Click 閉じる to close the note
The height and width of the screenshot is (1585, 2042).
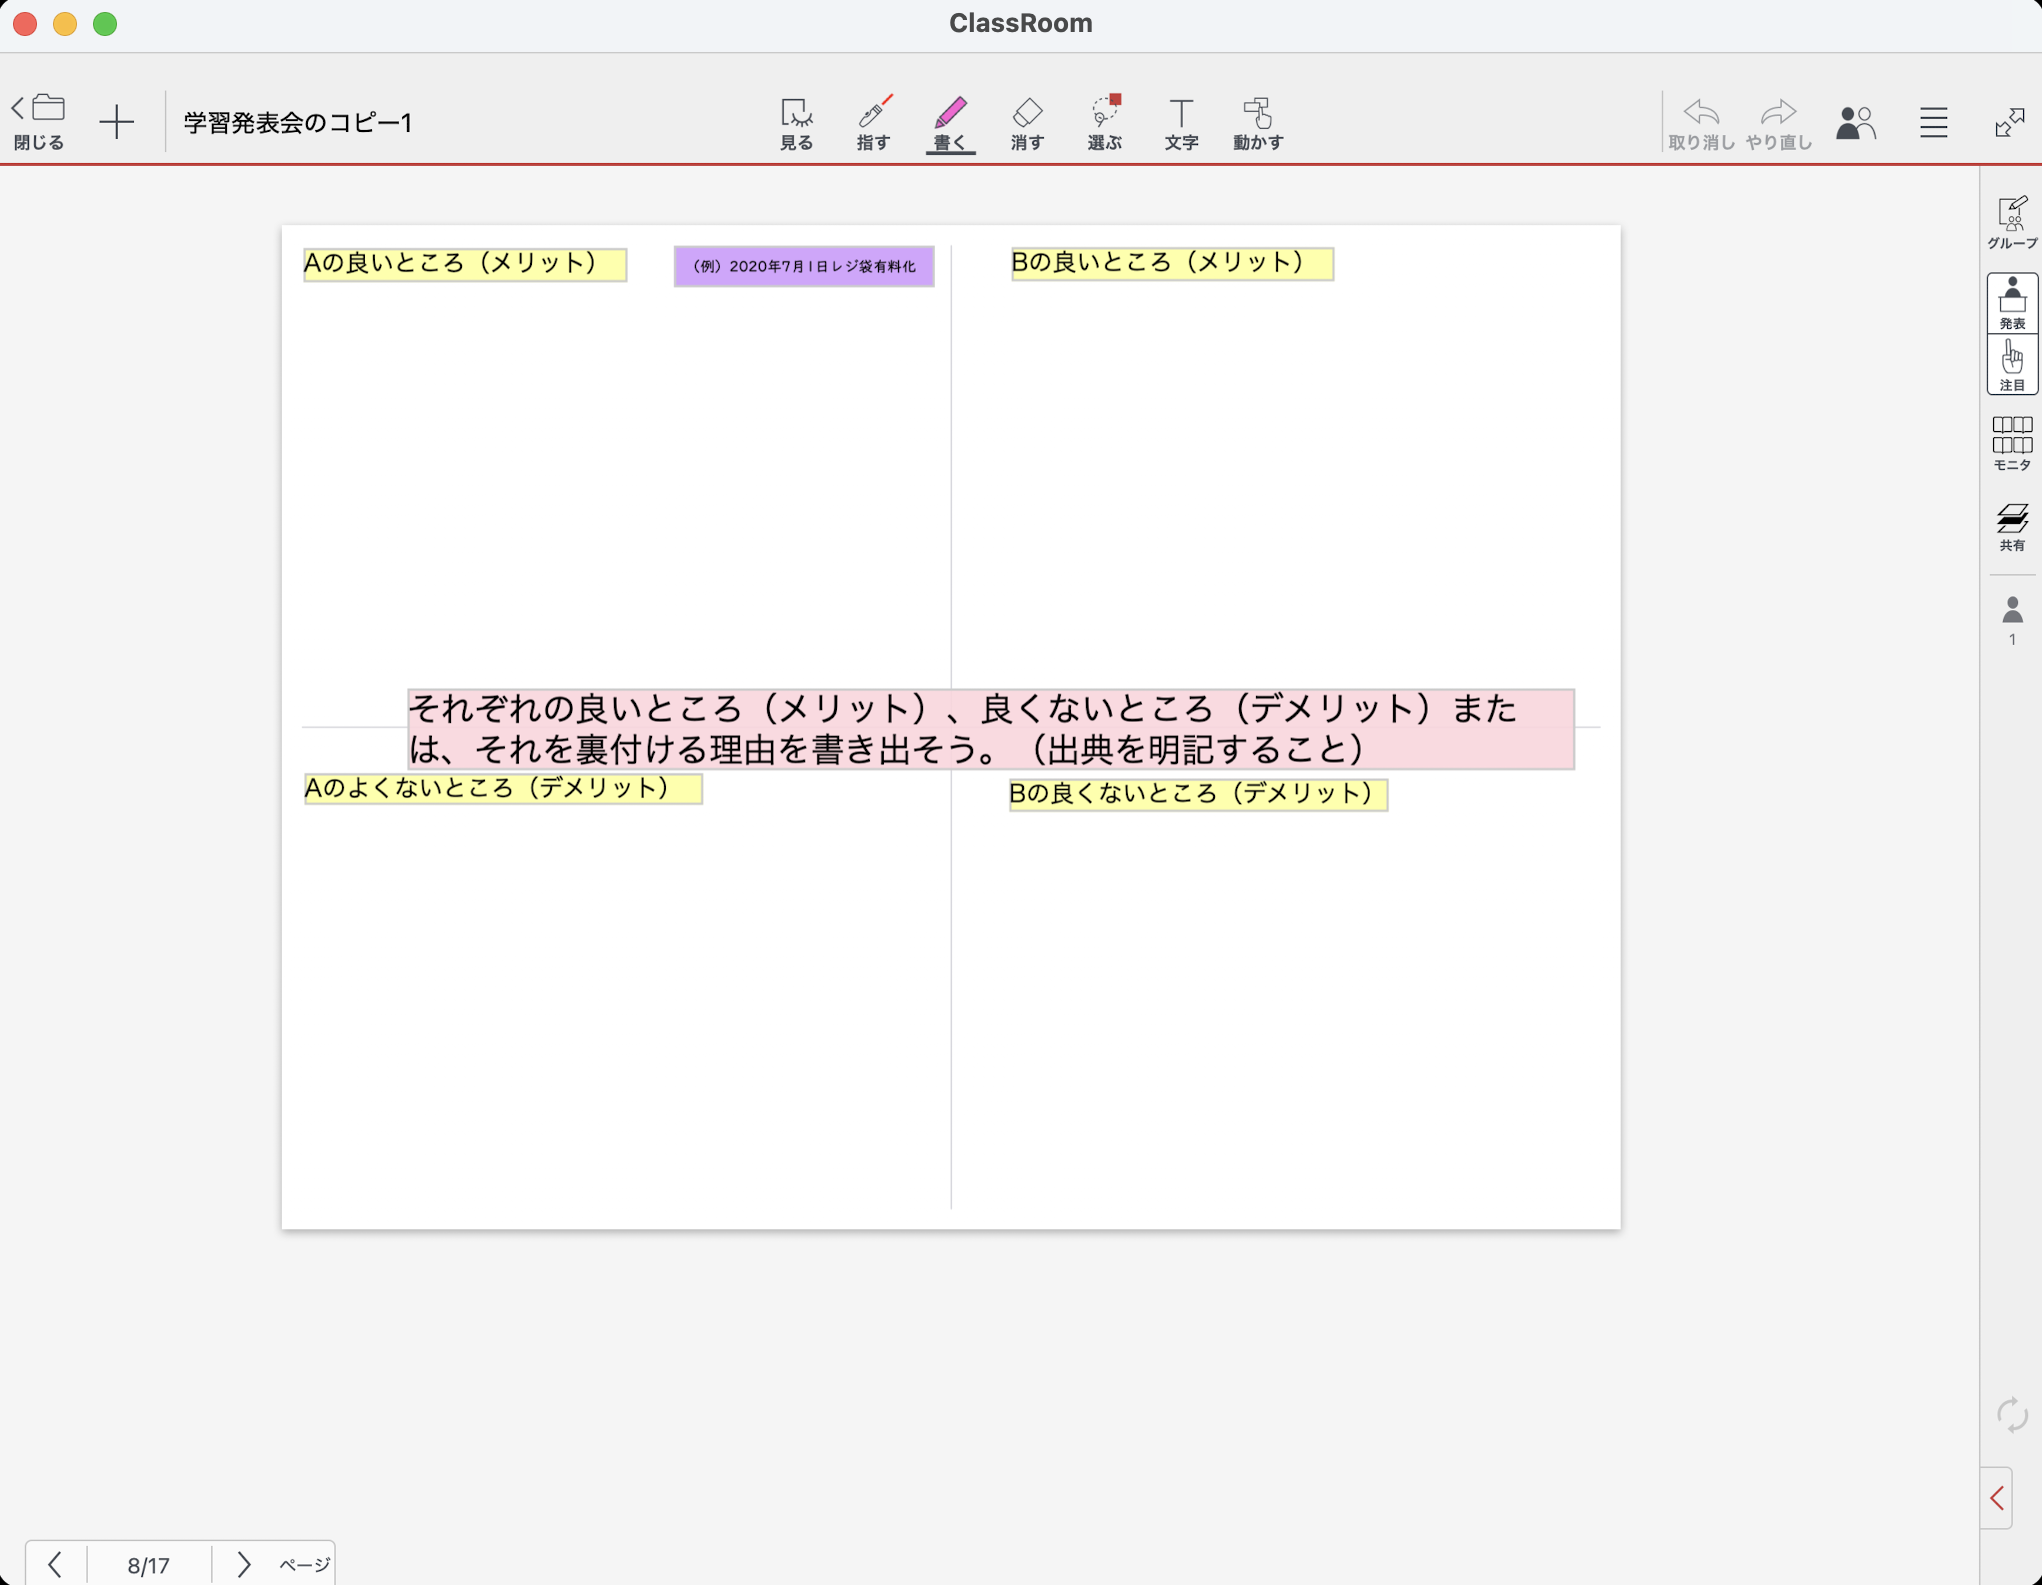coord(39,122)
